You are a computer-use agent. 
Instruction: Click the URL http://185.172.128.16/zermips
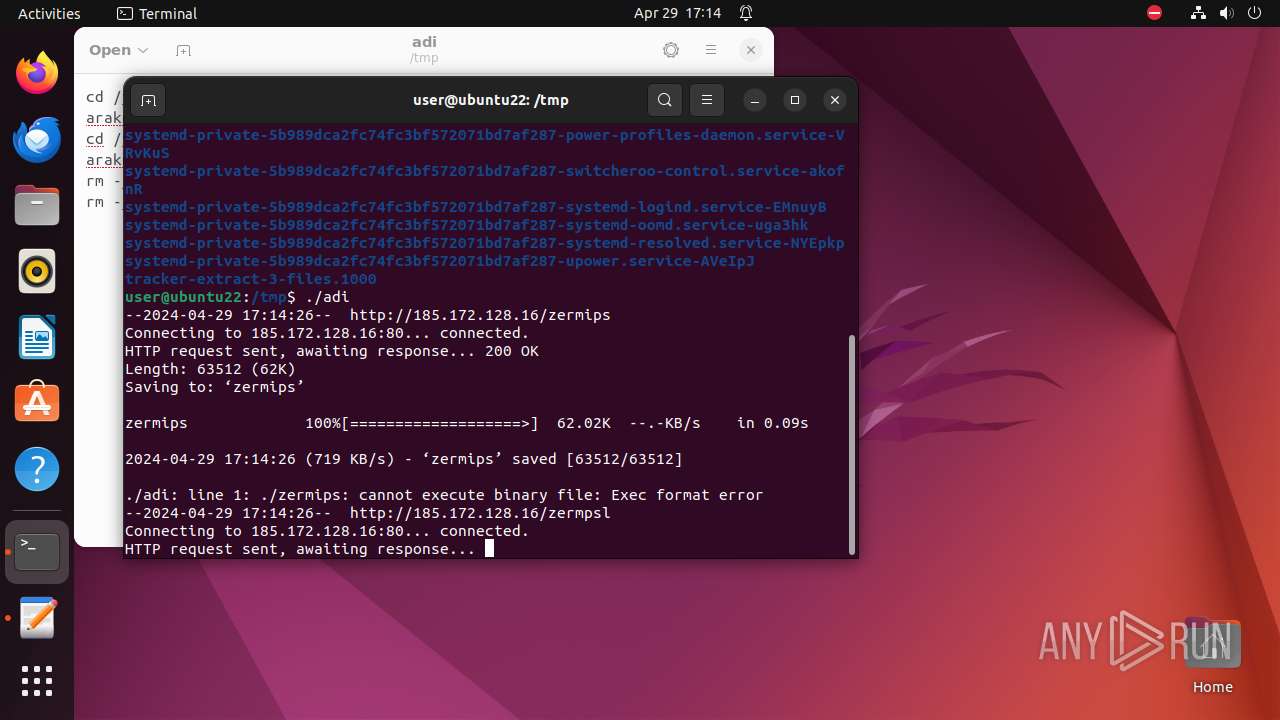pos(480,315)
